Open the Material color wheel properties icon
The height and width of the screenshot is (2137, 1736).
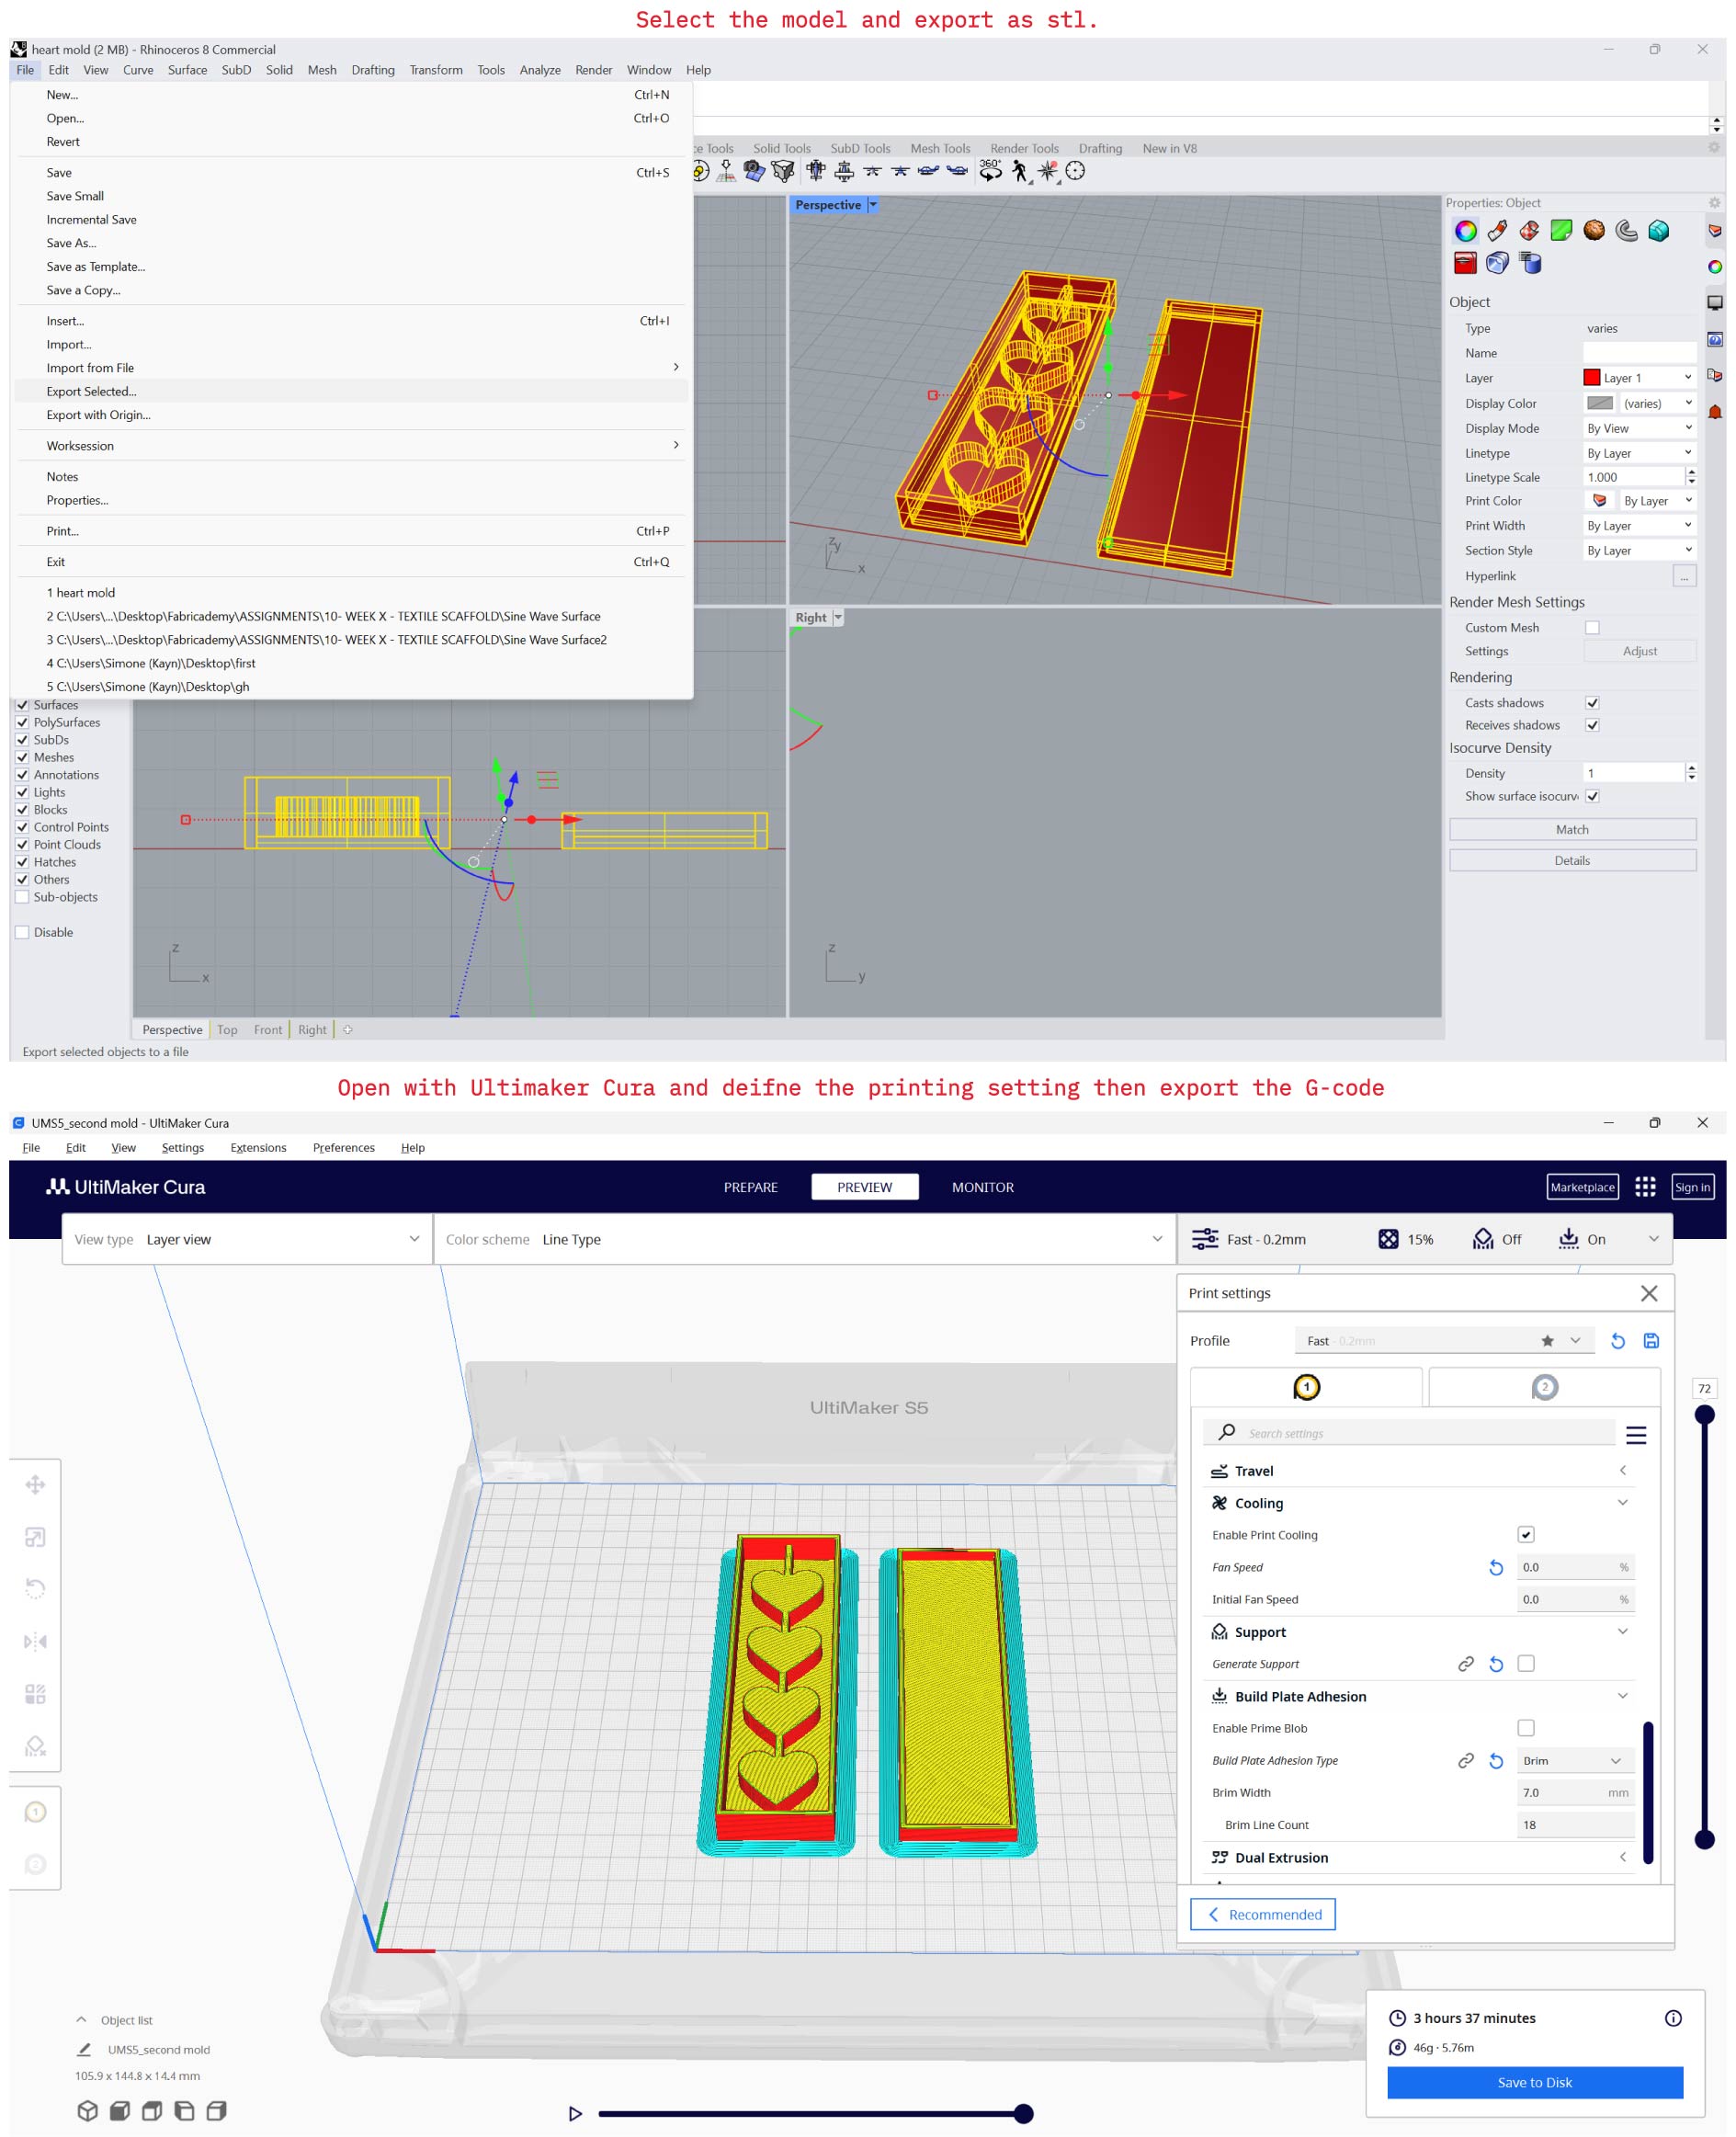pyautogui.click(x=1465, y=231)
